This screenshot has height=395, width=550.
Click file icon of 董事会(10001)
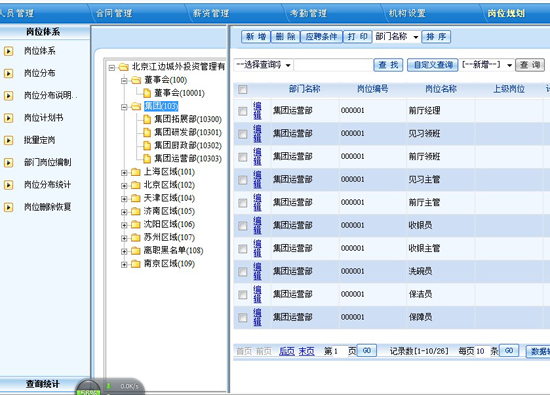tap(147, 93)
